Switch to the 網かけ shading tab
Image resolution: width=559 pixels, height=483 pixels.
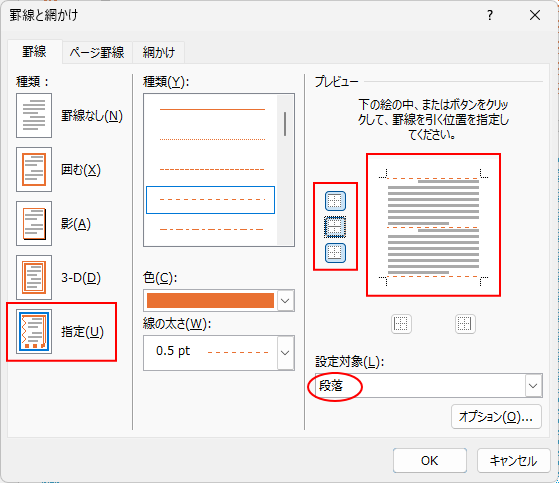pos(159,52)
